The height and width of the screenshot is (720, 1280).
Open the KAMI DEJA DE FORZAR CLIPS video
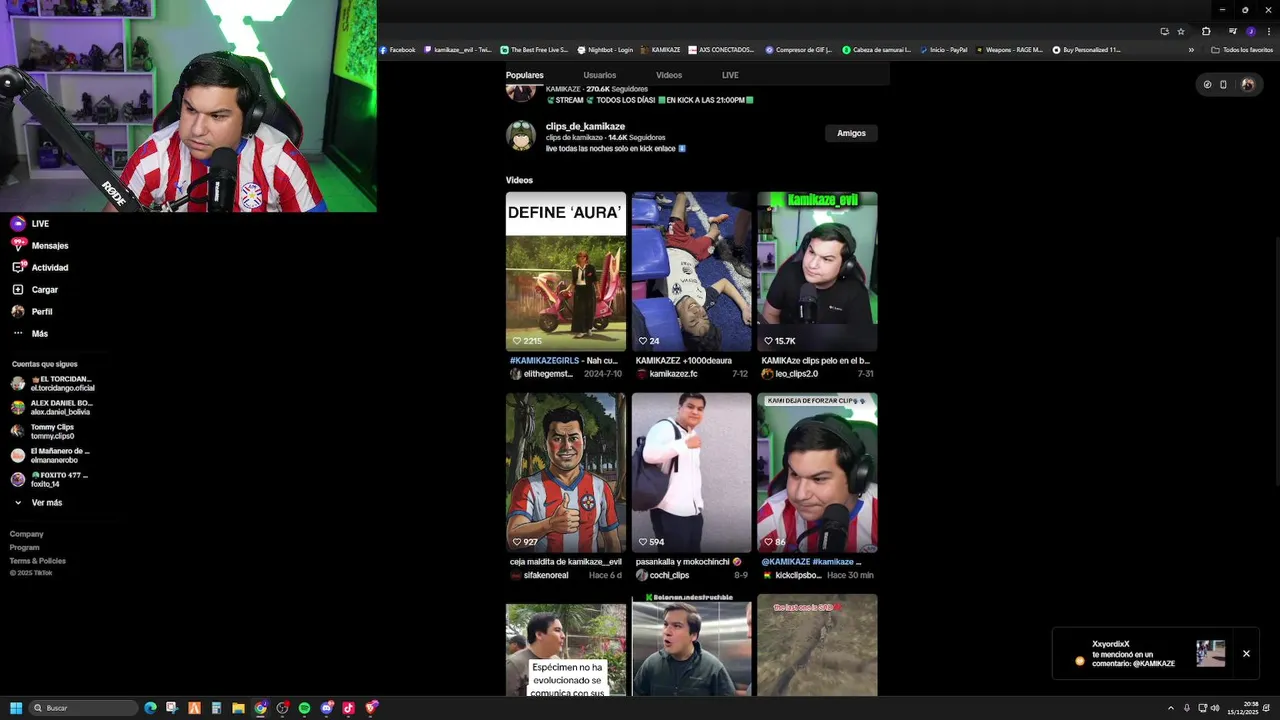[x=817, y=473]
